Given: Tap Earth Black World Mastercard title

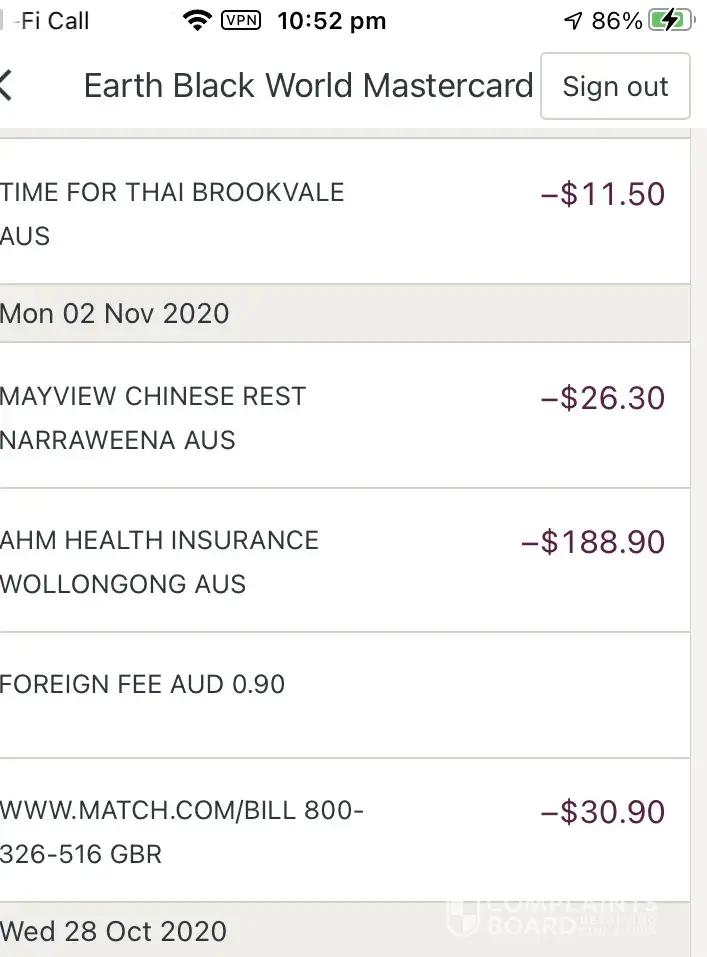Looking at the screenshot, I should [308, 86].
